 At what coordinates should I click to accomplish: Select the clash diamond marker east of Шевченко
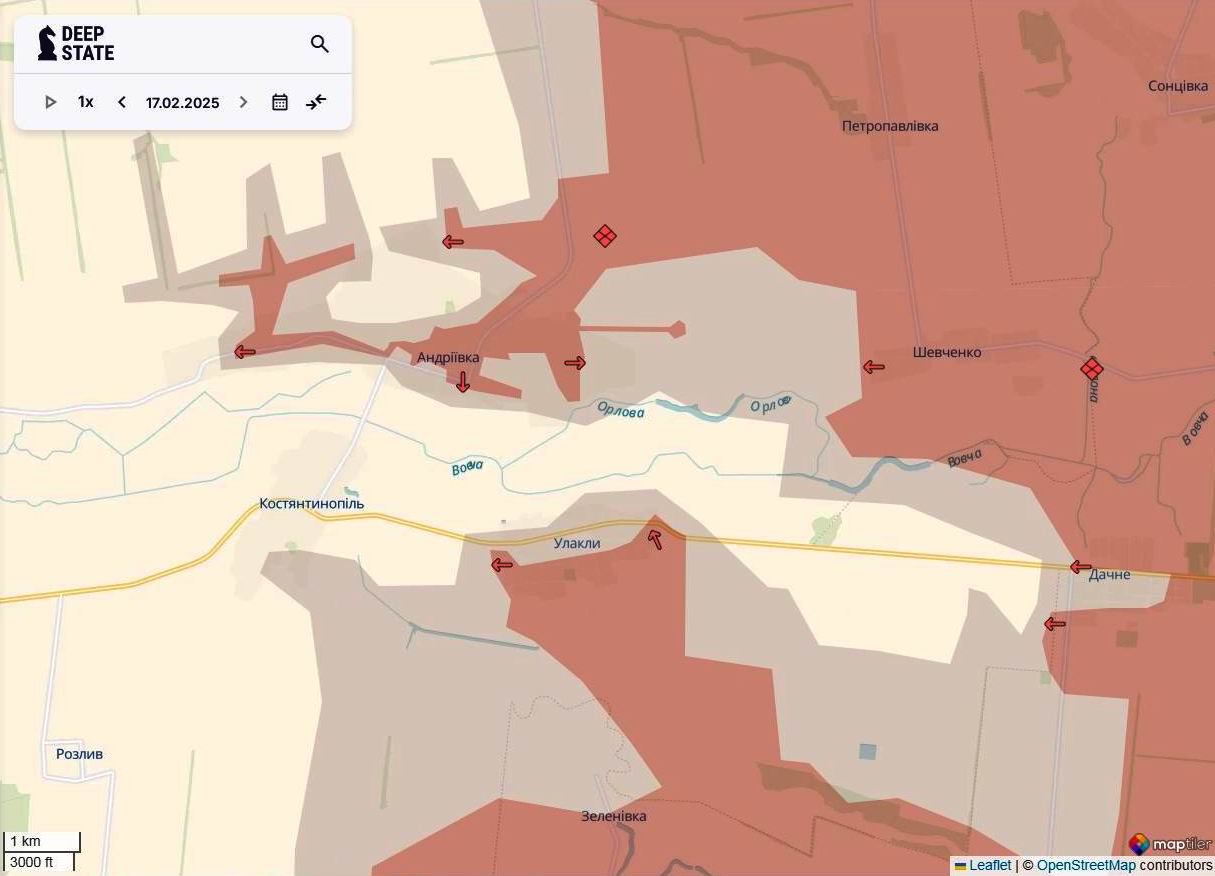point(1091,369)
